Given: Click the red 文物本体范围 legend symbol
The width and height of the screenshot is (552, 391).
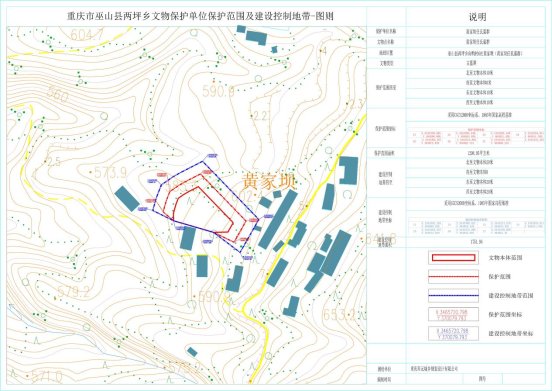Looking at the screenshot, I should tap(453, 258).
